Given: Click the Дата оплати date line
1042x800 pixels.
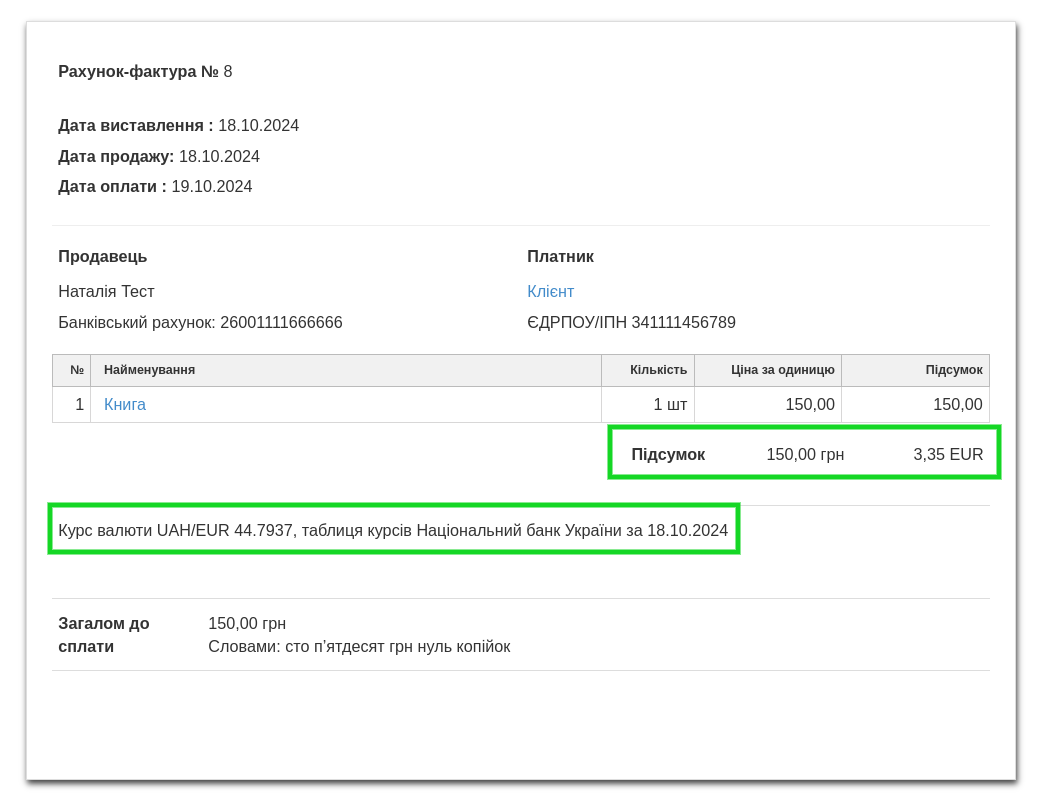Looking at the screenshot, I should (x=155, y=187).
